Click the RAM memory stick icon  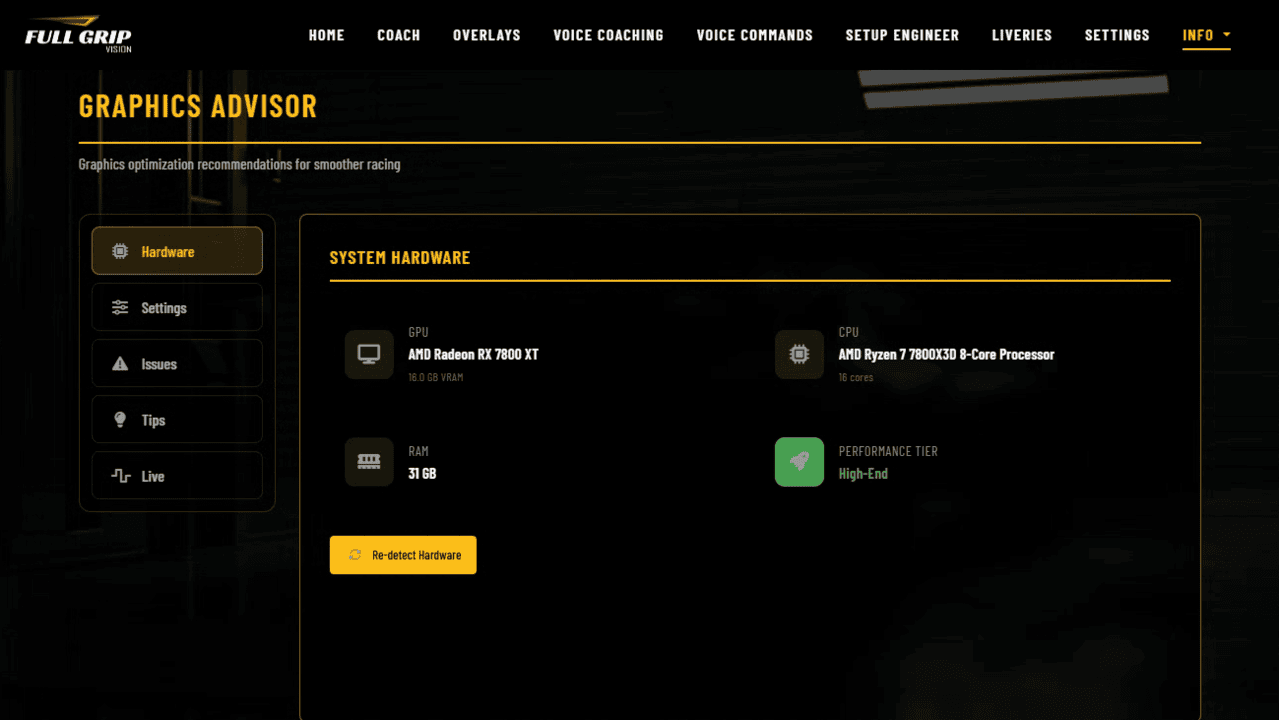369,462
